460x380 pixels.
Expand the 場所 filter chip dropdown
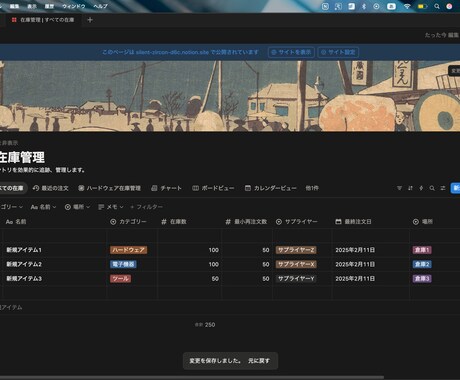[77, 207]
